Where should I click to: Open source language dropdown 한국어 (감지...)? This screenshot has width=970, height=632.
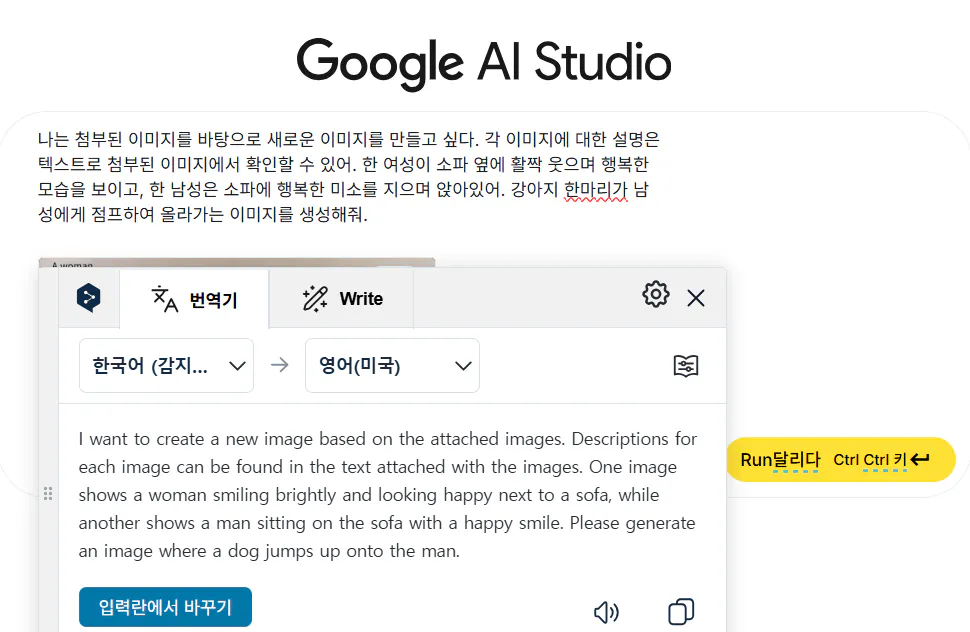[166, 365]
